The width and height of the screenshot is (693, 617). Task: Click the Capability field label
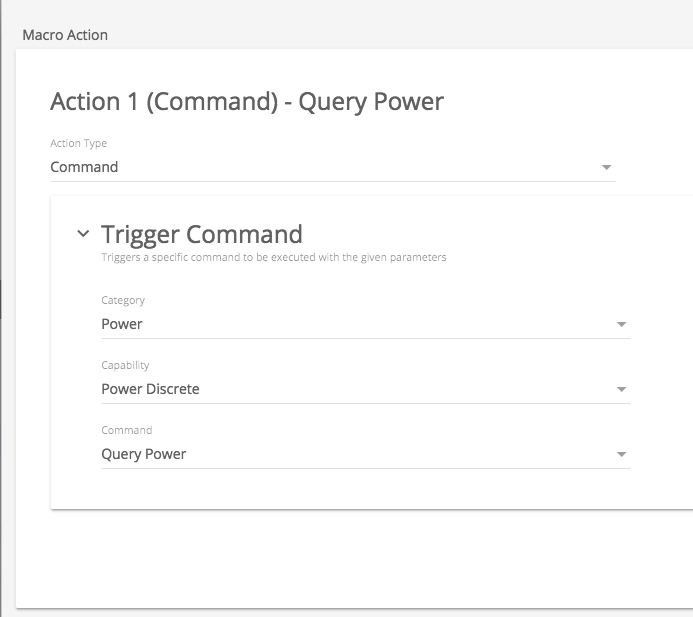[125, 365]
